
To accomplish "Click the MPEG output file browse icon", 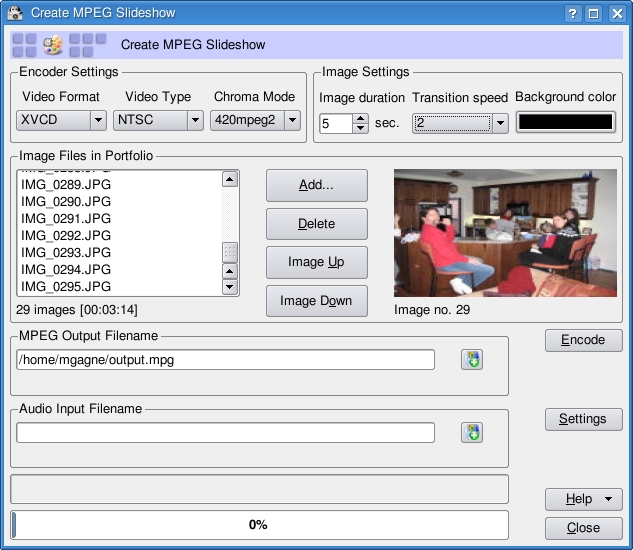I will [x=472, y=359].
